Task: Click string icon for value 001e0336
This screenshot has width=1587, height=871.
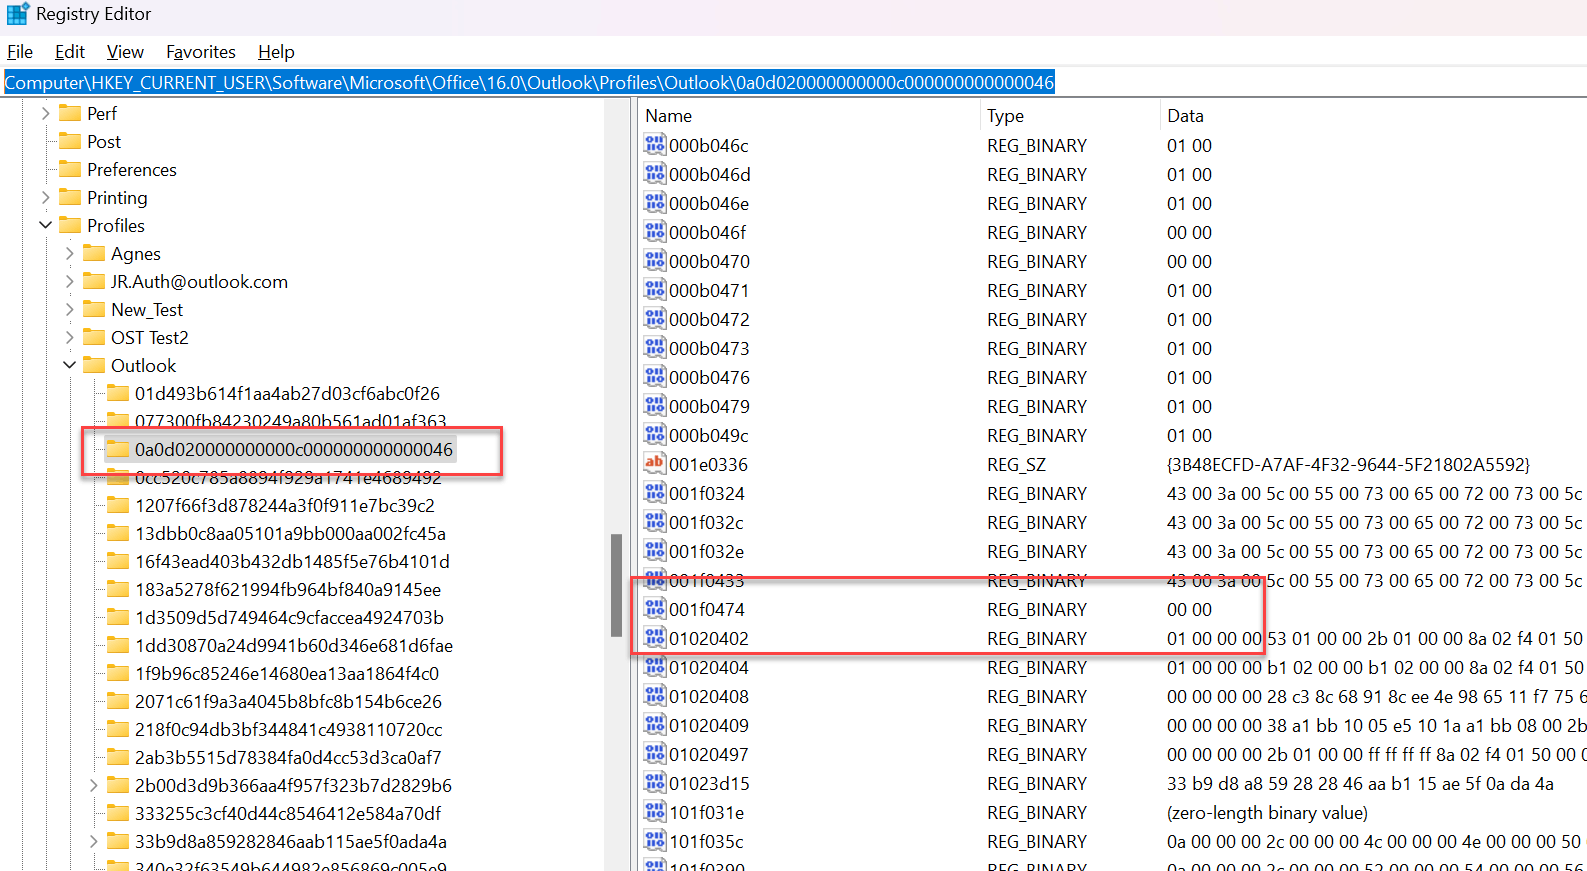Action: pyautogui.click(x=655, y=464)
